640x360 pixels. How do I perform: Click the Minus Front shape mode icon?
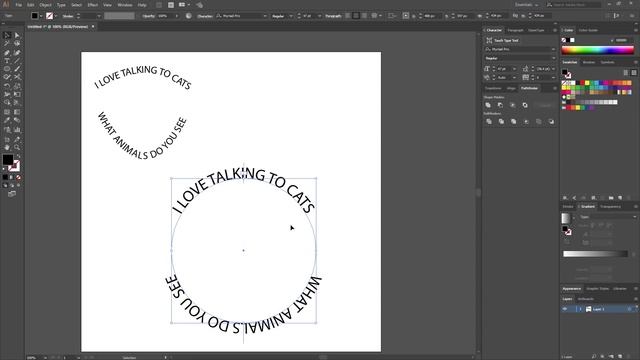click(x=500, y=105)
